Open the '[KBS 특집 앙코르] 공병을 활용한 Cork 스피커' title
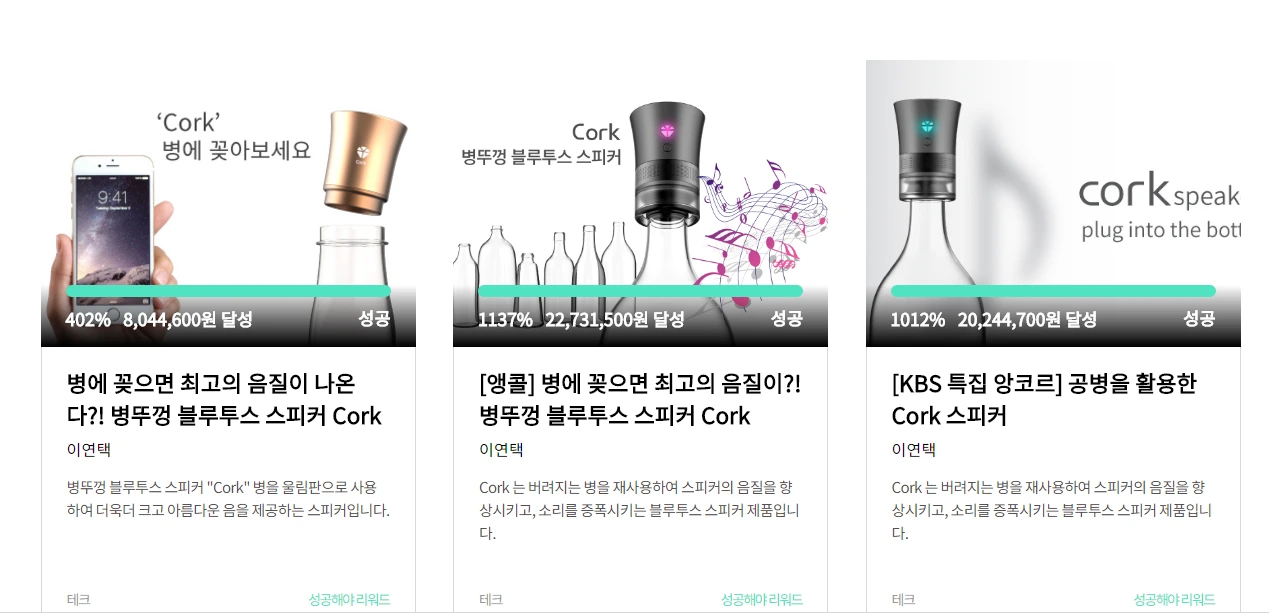Viewport: 1269px width, 613px height. 1044,399
